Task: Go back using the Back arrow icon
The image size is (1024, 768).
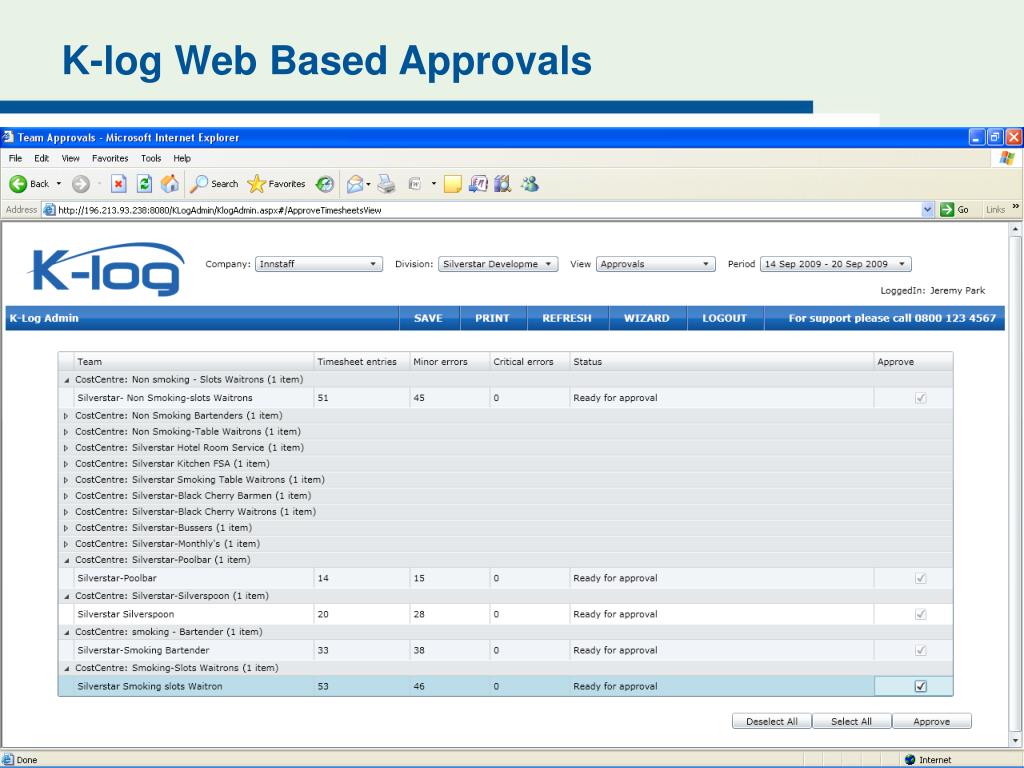Action: [x=18, y=184]
